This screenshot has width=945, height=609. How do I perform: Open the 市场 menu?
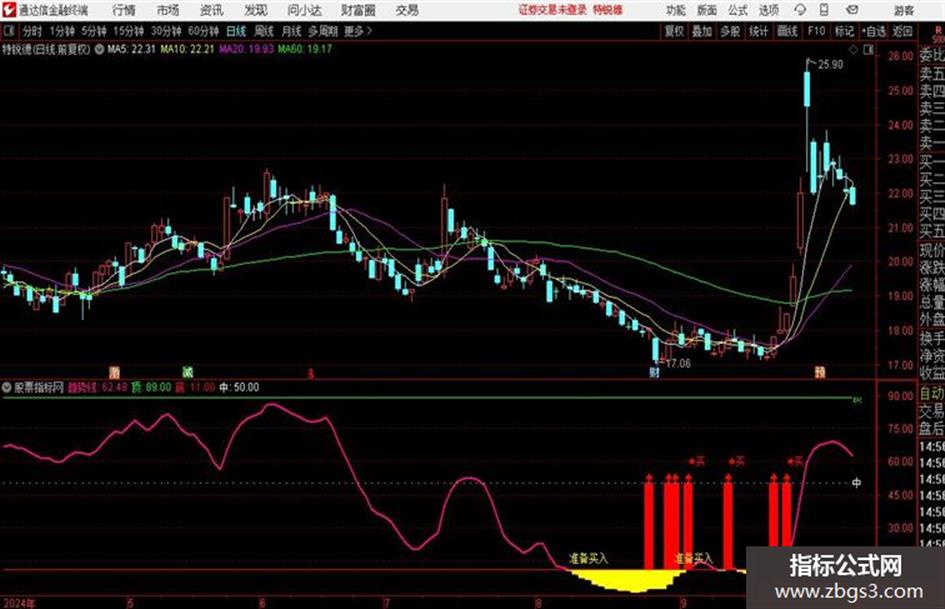168,10
